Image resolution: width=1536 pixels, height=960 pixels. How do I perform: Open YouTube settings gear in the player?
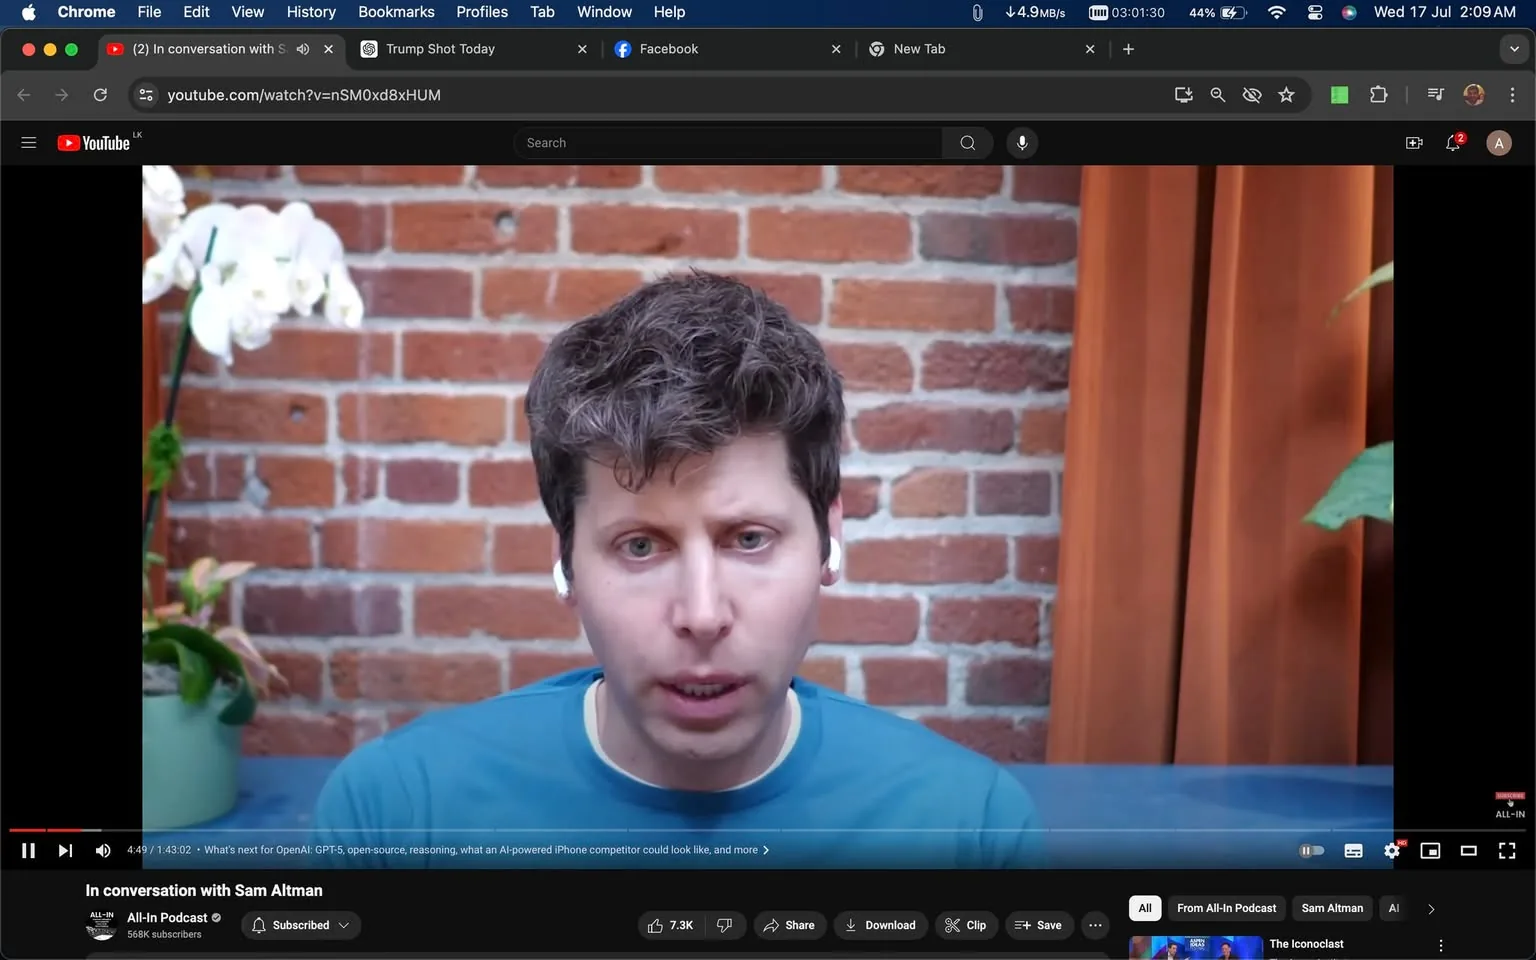[x=1391, y=850]
